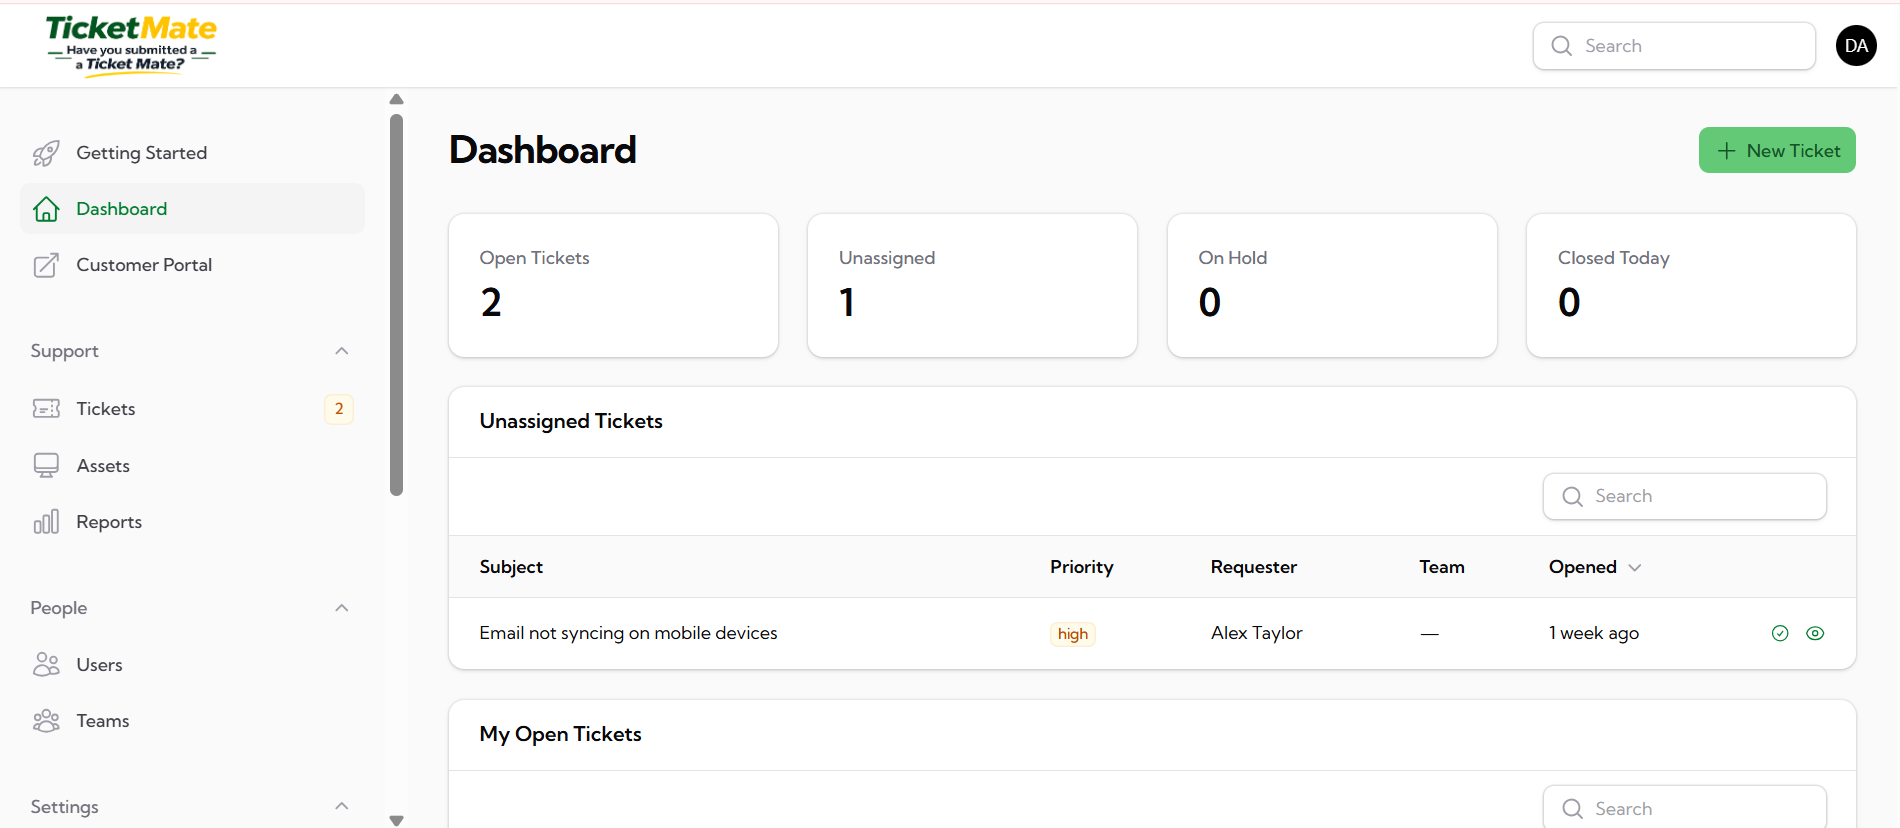The image size is (1900, 828).
Task: Click the 'high' priority tag
Action: point(1073,634)
